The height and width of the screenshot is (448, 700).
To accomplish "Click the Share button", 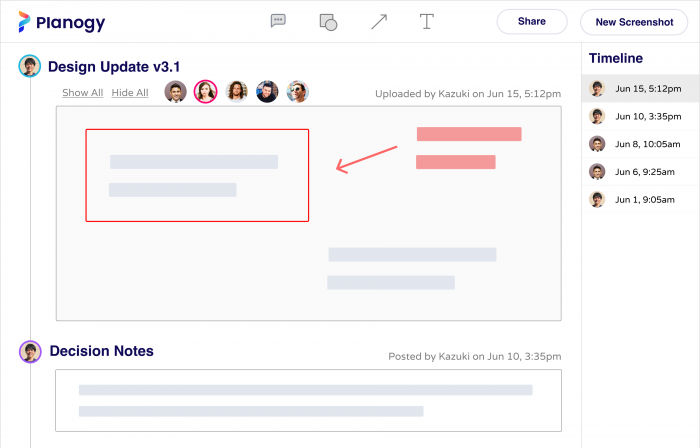I will click(532, 21).
